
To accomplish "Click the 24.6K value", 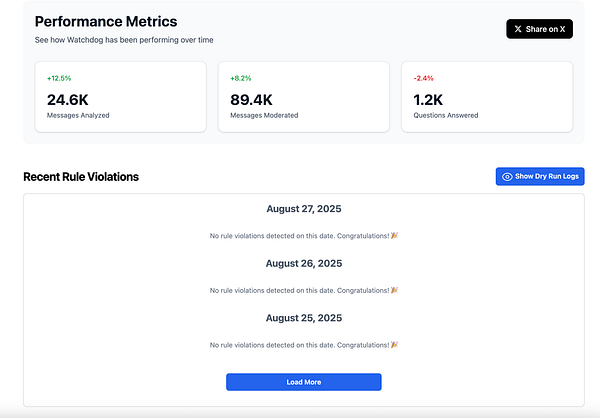I will pos(68,100).
